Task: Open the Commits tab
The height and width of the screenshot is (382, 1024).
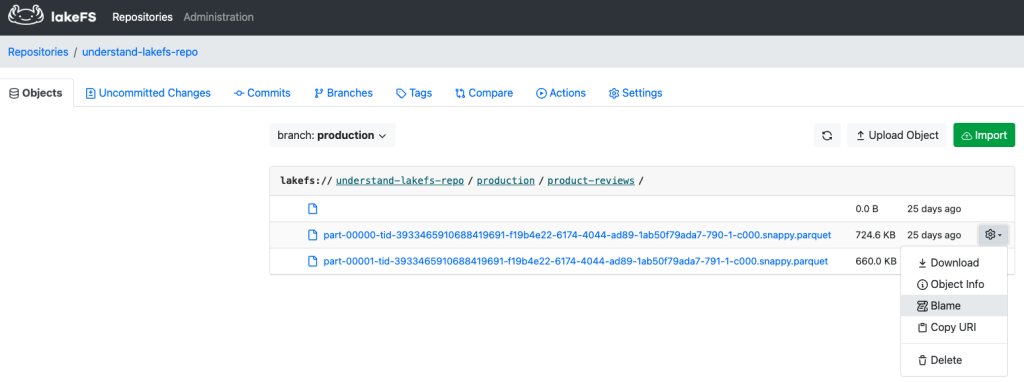Action: click(x=263, y=93)
